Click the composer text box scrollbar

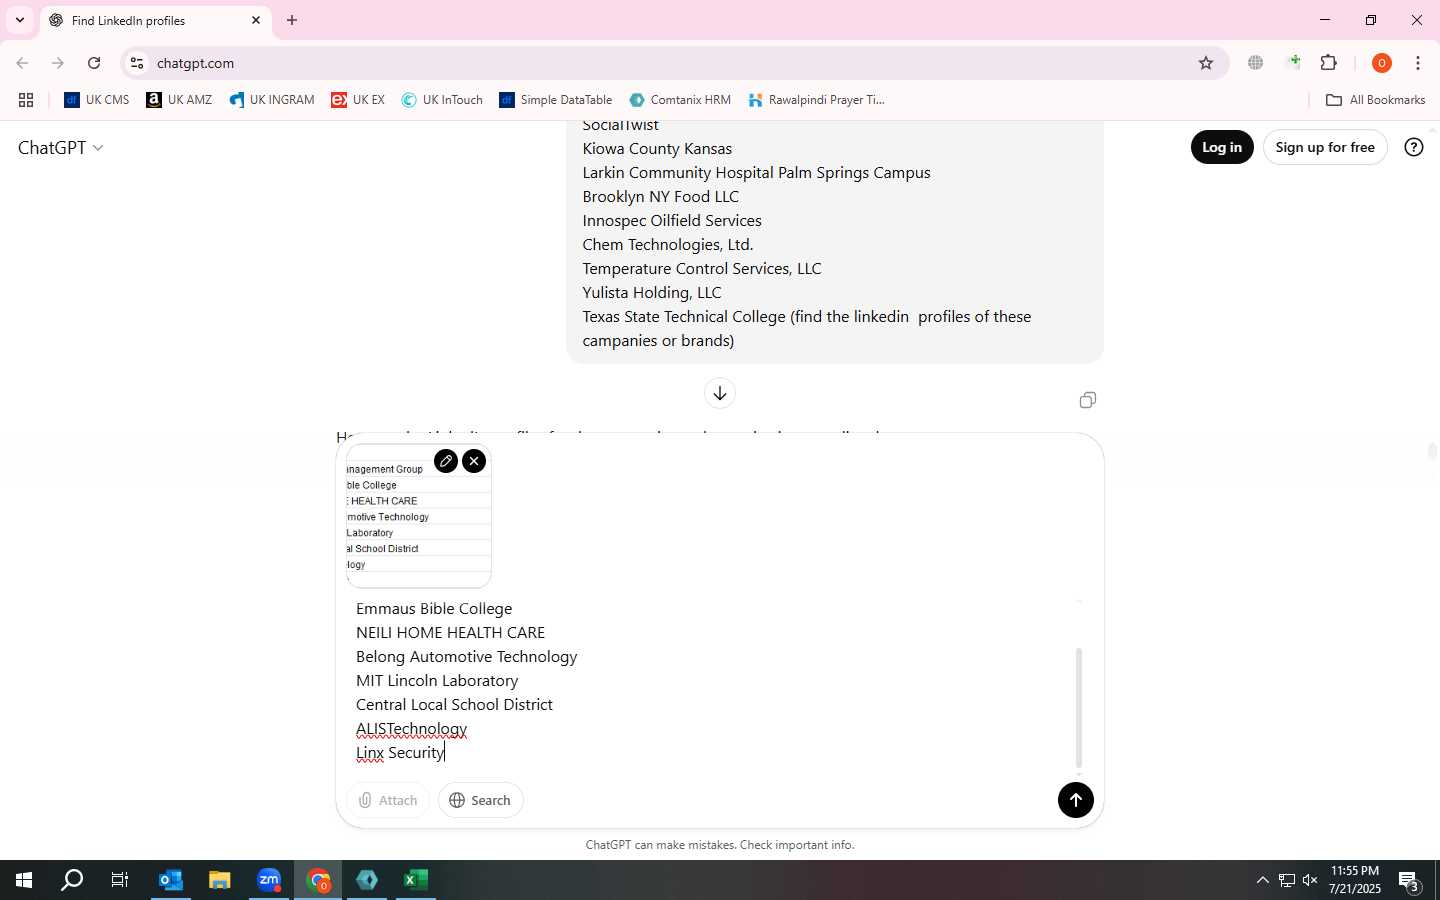[x=1079, y=707]
